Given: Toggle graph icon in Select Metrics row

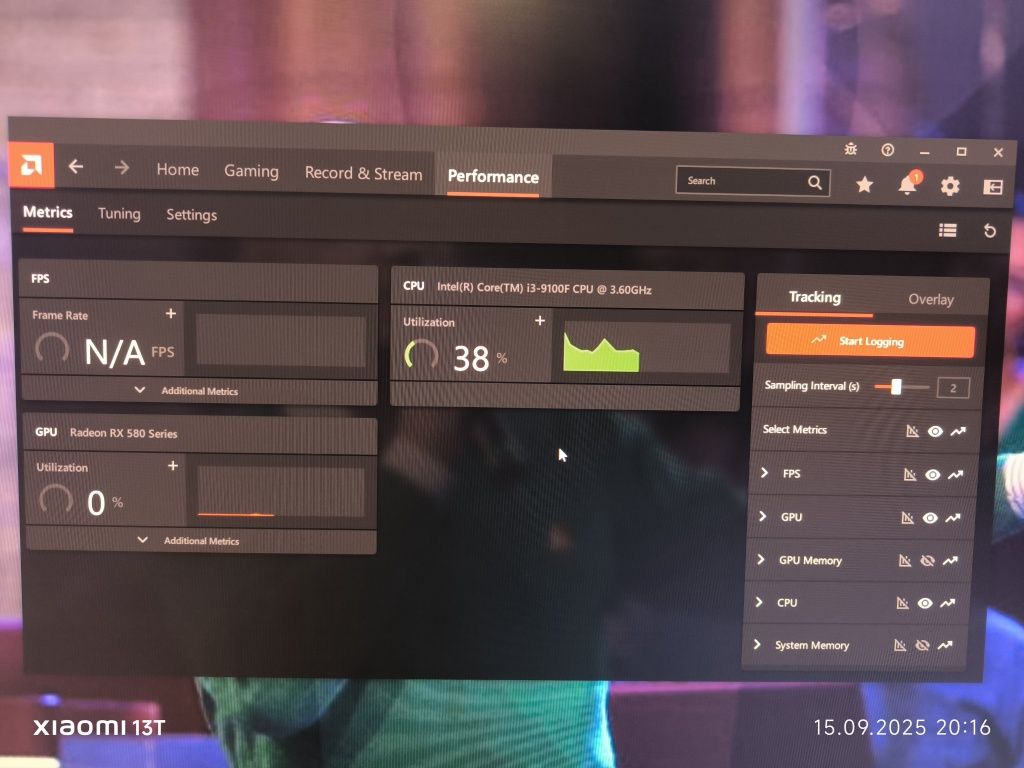Looking at the screenshot, I should [x=912, y=431].
